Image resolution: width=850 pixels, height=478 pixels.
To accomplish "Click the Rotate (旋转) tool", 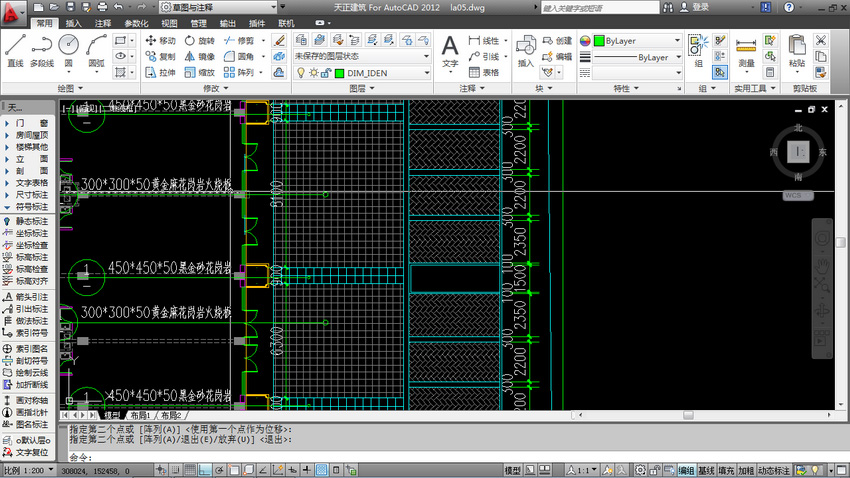I will click(x=199, y=41).
